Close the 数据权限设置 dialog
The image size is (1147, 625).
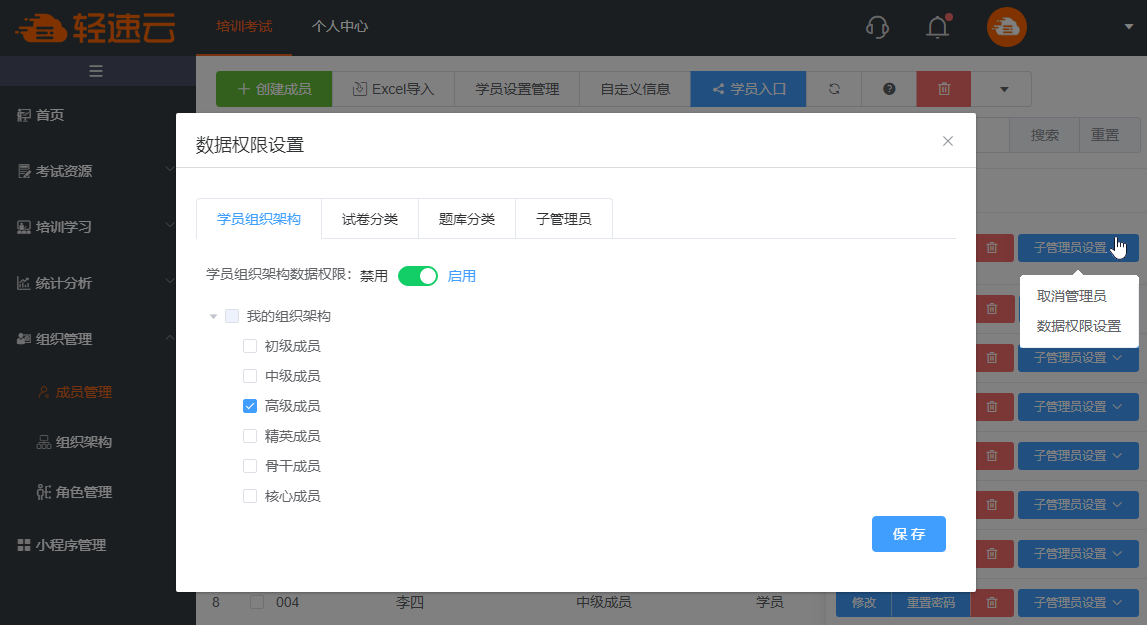click(948, 141)
